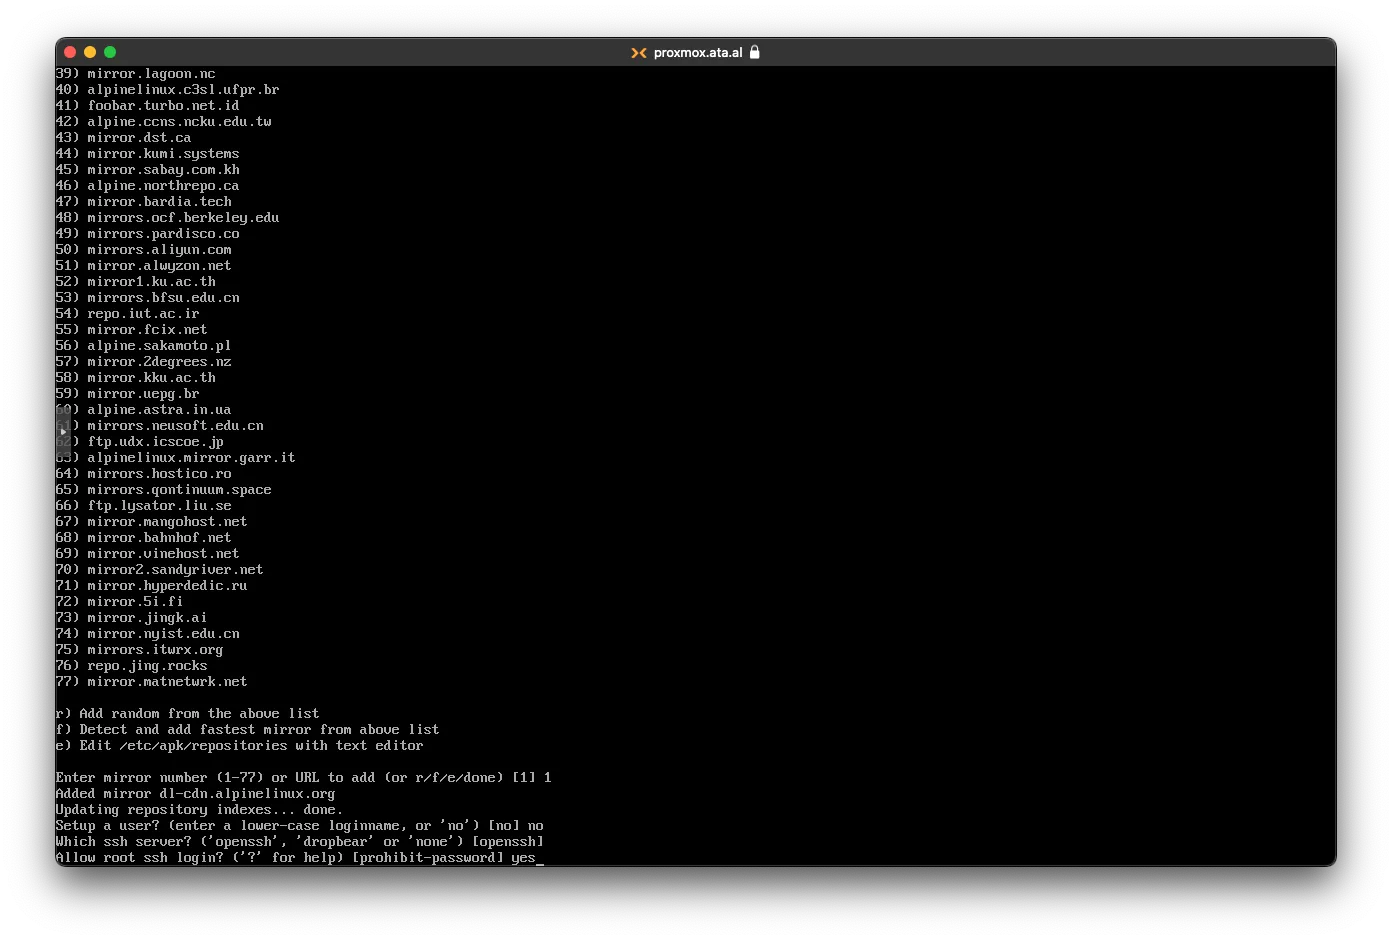Click the mirrors.aliyun.com entry
The height and width of the screenshot is (940, 1392).
pos(144,250)
